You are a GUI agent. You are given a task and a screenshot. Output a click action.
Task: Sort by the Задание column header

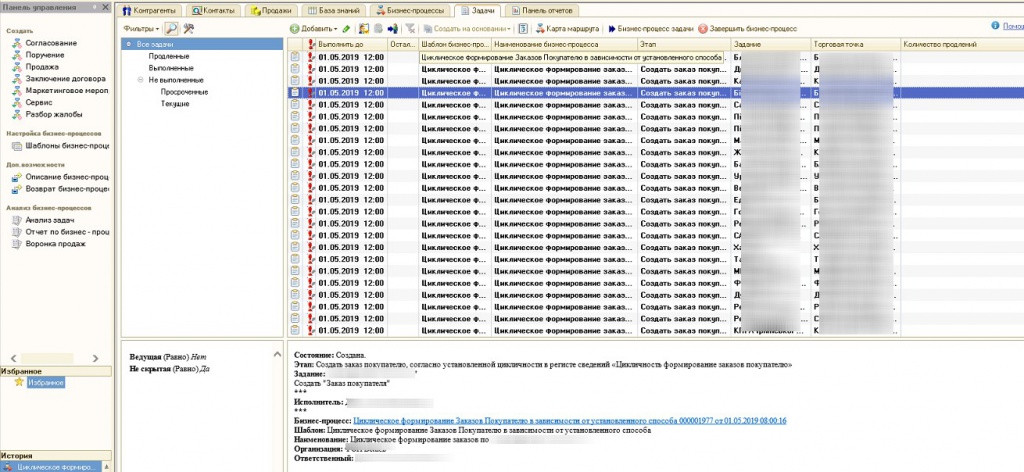coord(771,44)
